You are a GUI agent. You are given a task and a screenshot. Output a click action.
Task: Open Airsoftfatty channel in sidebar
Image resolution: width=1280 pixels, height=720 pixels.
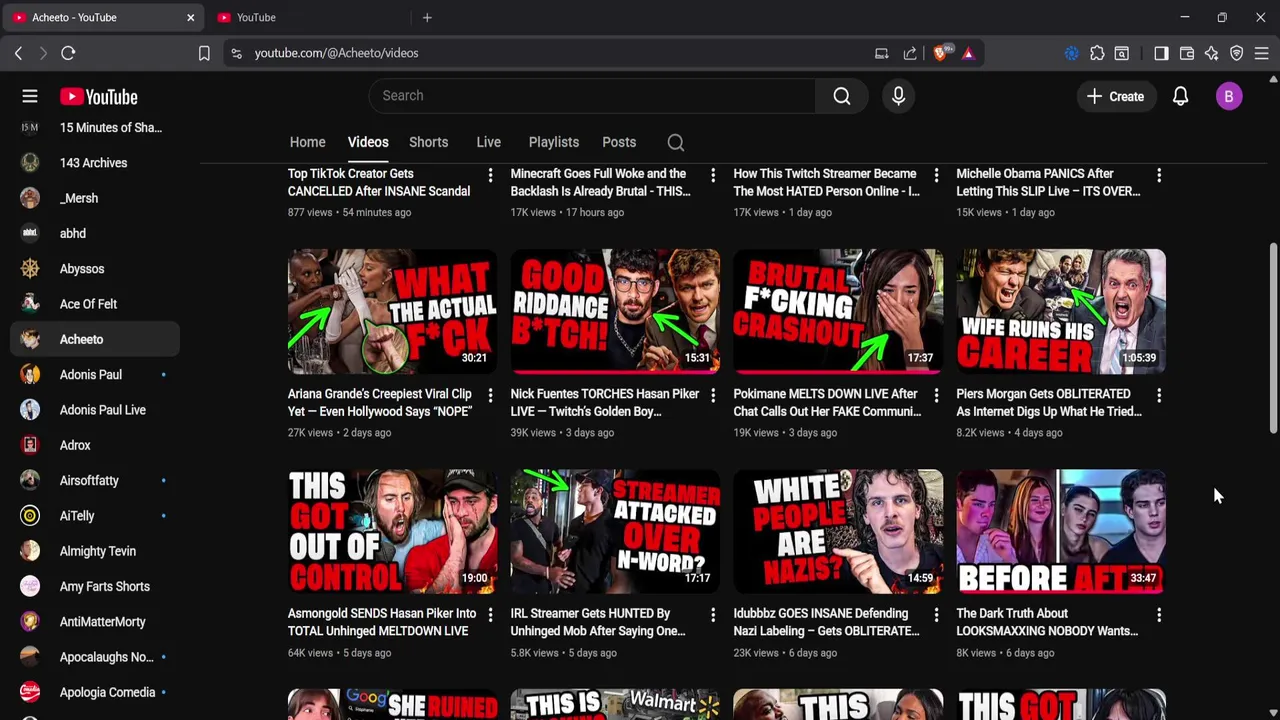coord(95,480)
